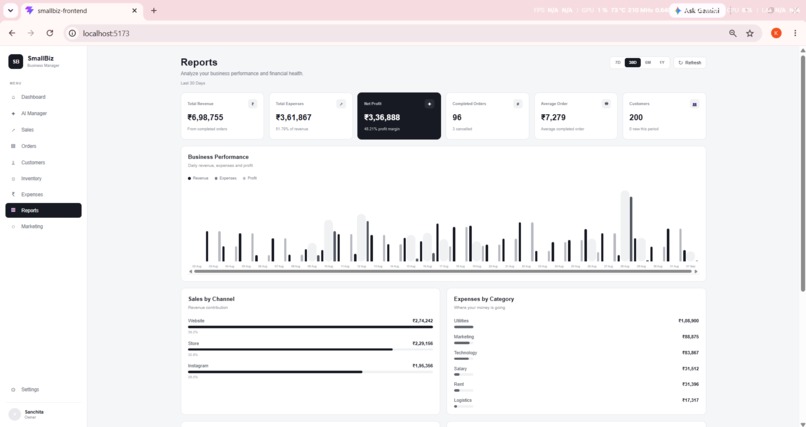Viewport: 806px width, 427px height.
Task: Go to Sales in the sidebar
Action: pyautogui.click(x=43, y=130)
